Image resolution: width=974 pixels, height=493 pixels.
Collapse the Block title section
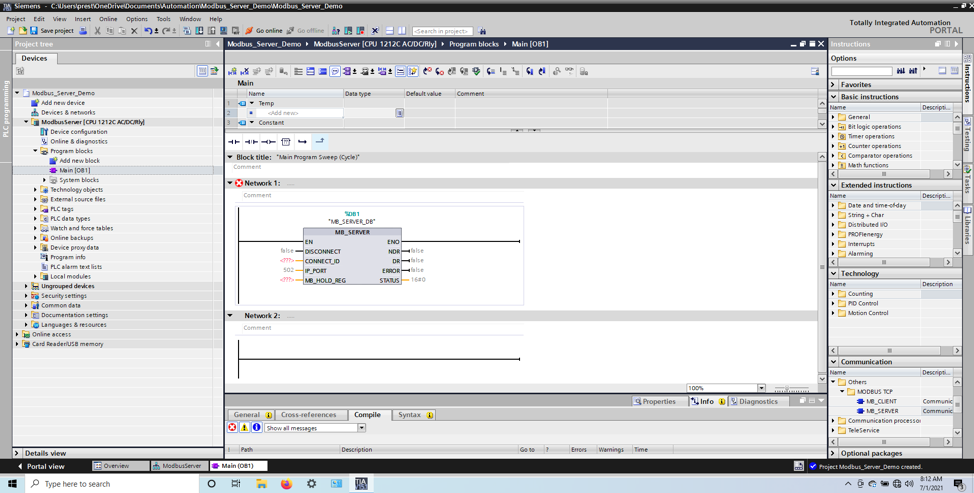pos(230,157)
